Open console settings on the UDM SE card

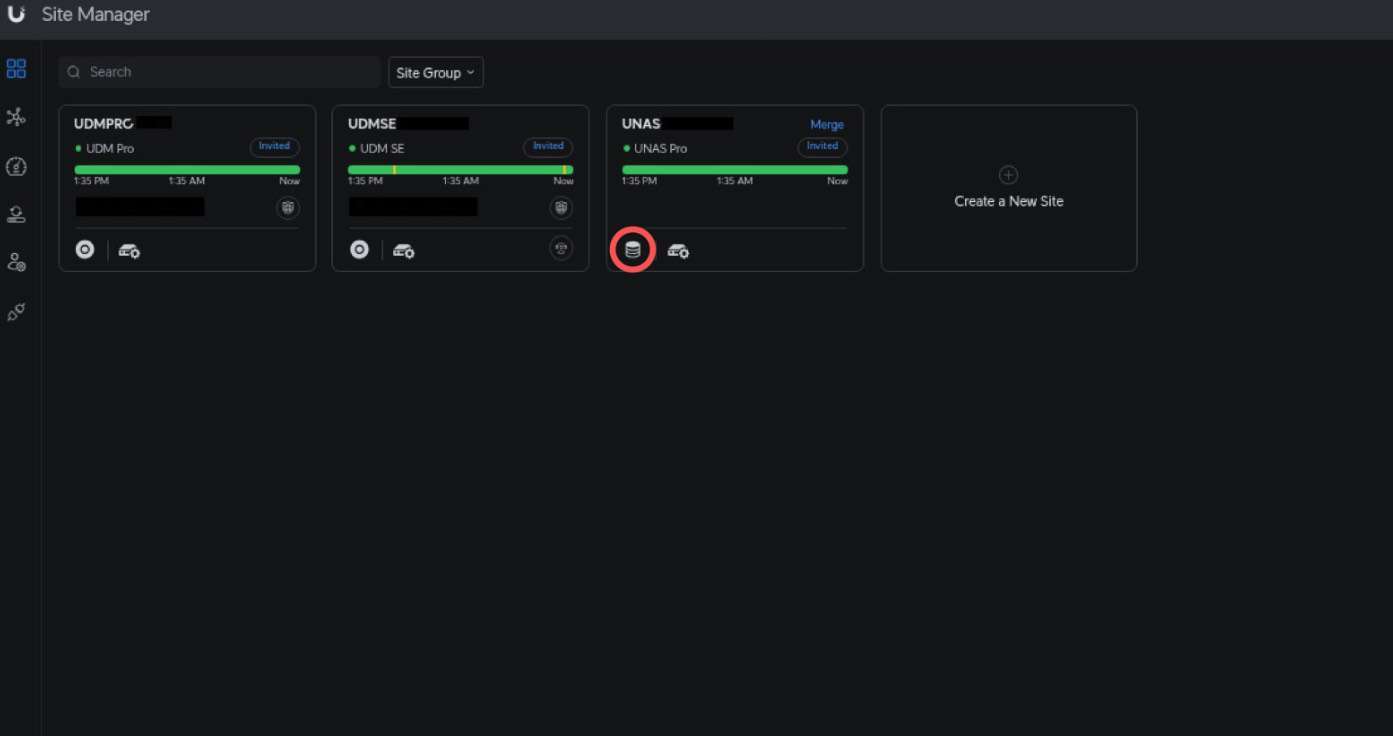pos(403,251)
